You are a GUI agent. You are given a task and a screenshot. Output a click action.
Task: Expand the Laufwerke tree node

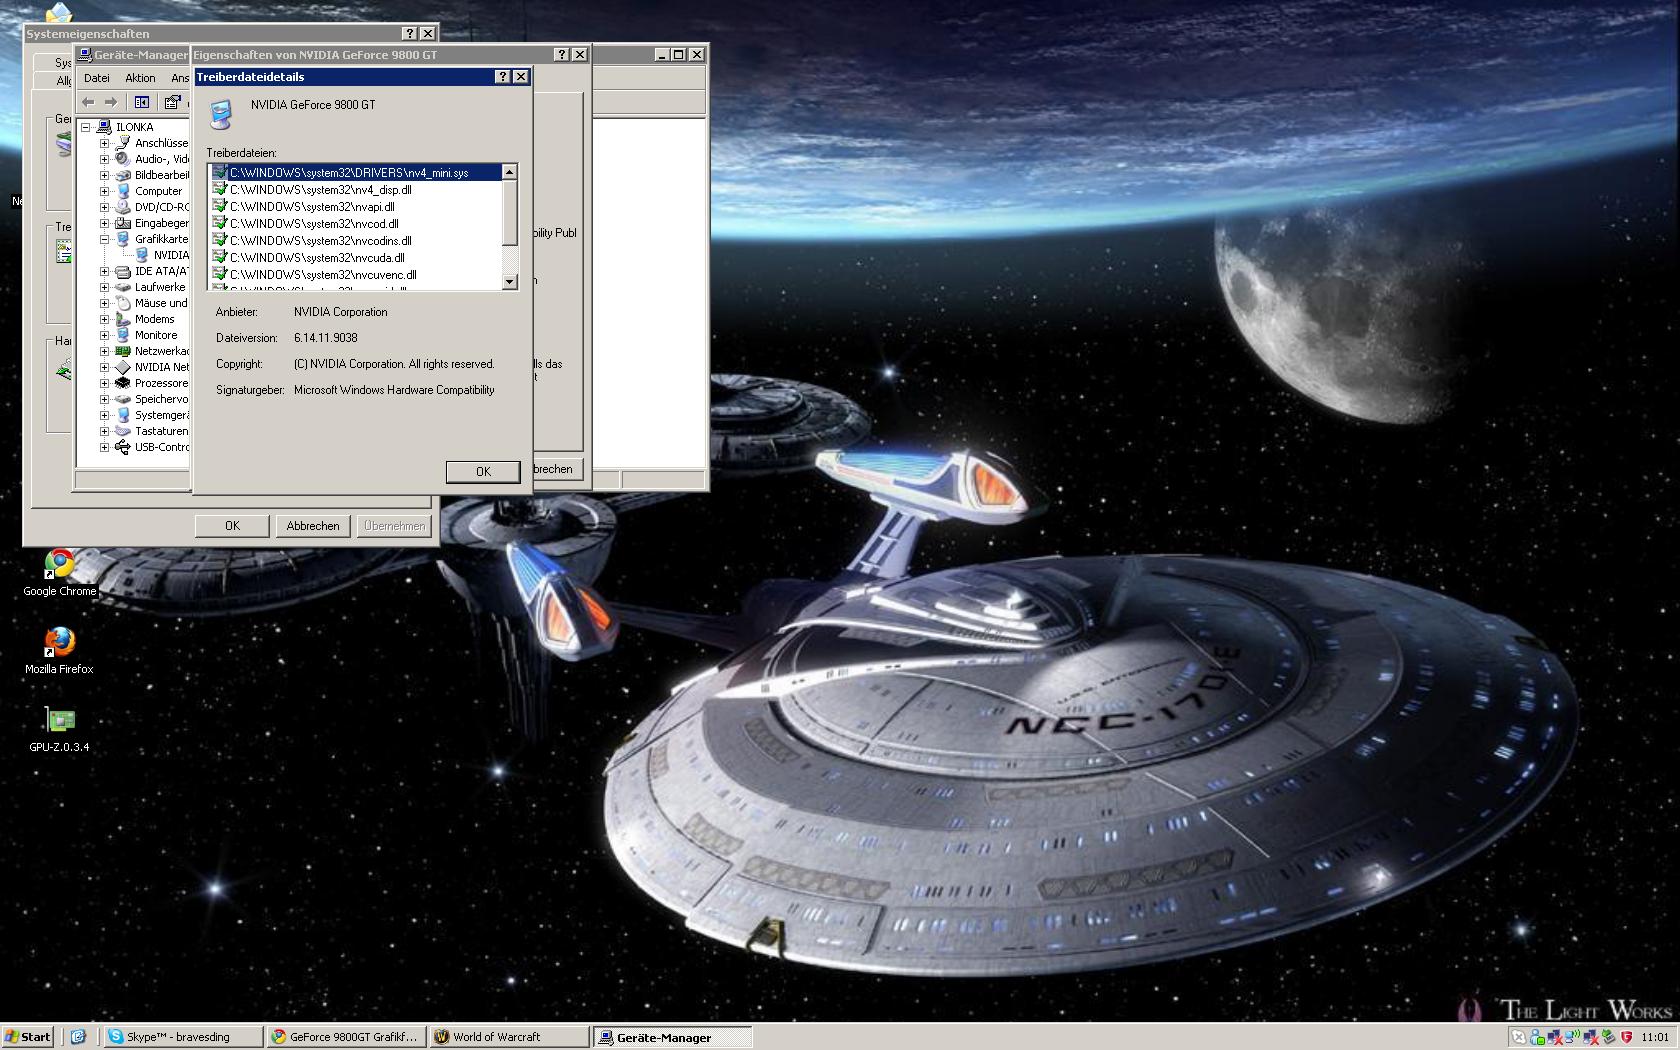(104, 287)
